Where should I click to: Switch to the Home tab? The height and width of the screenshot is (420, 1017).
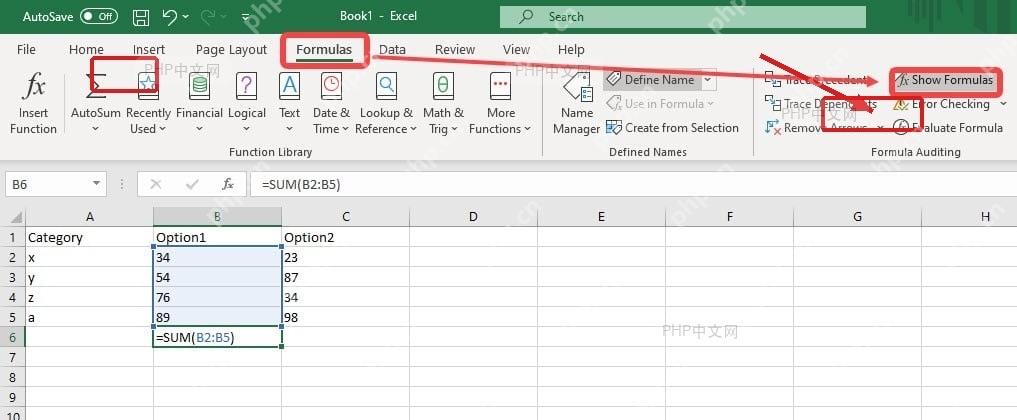point(86,49)
